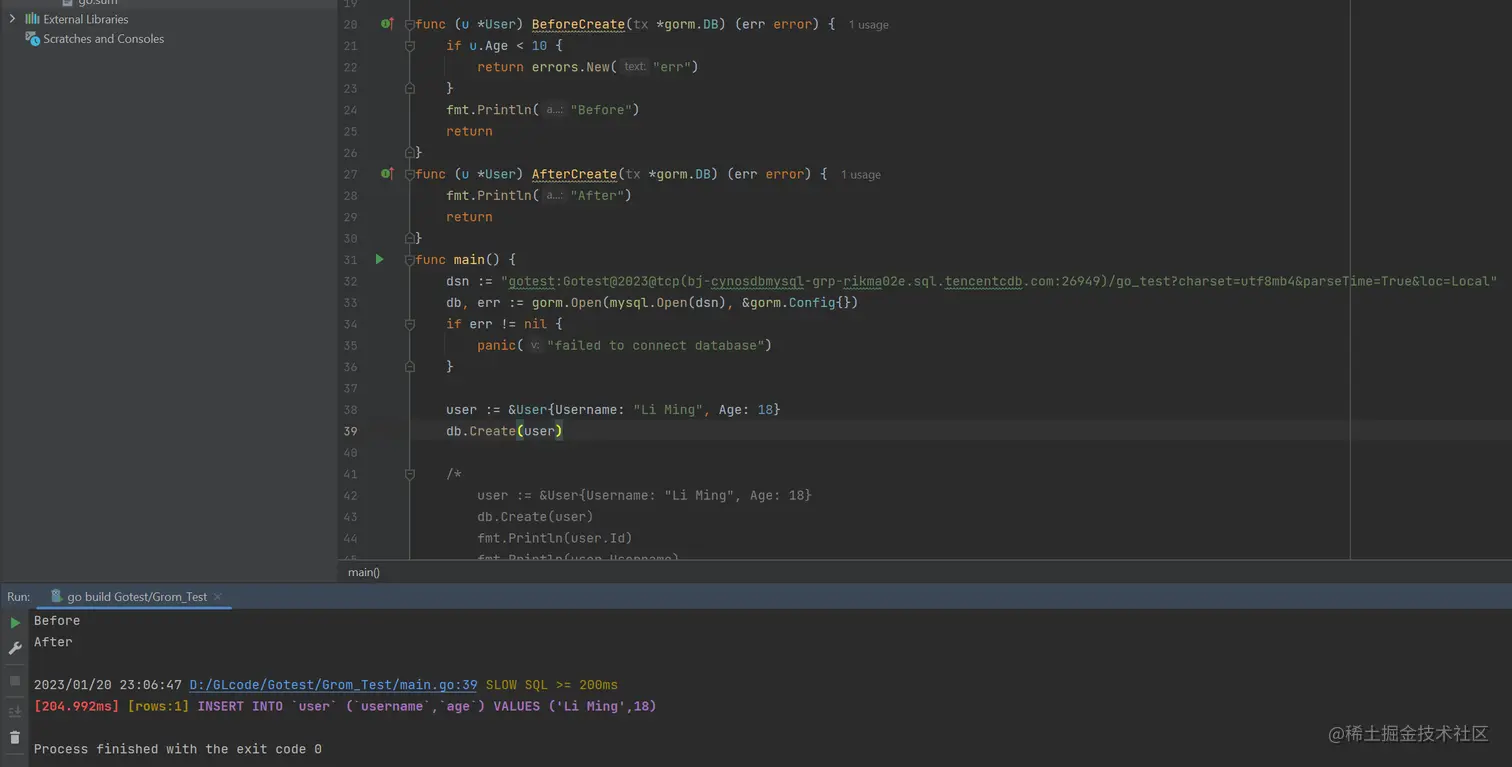Expand the External Libraries tree node

[x=12, y=19]
